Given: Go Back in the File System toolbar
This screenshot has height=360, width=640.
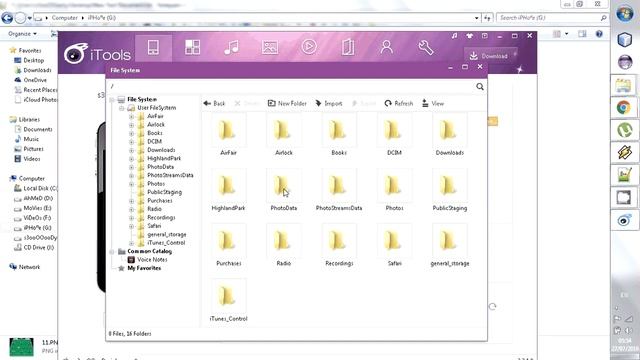Looking at the screenshot, I should tap(214, 104).
